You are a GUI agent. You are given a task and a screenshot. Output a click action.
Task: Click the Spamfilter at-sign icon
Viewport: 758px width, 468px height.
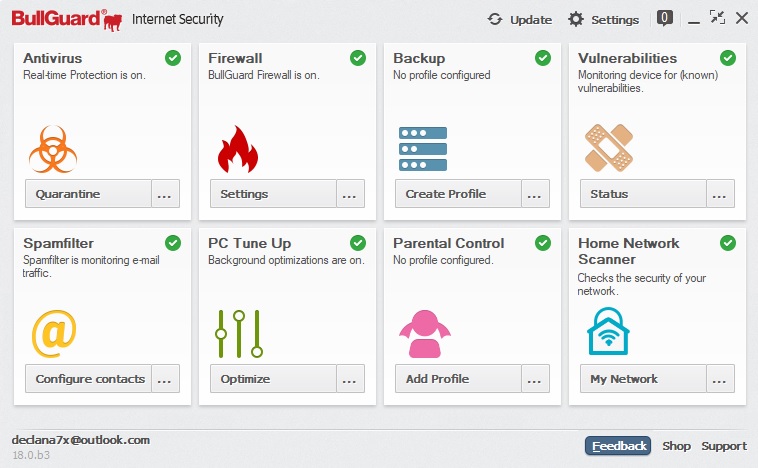pos(53,332)
